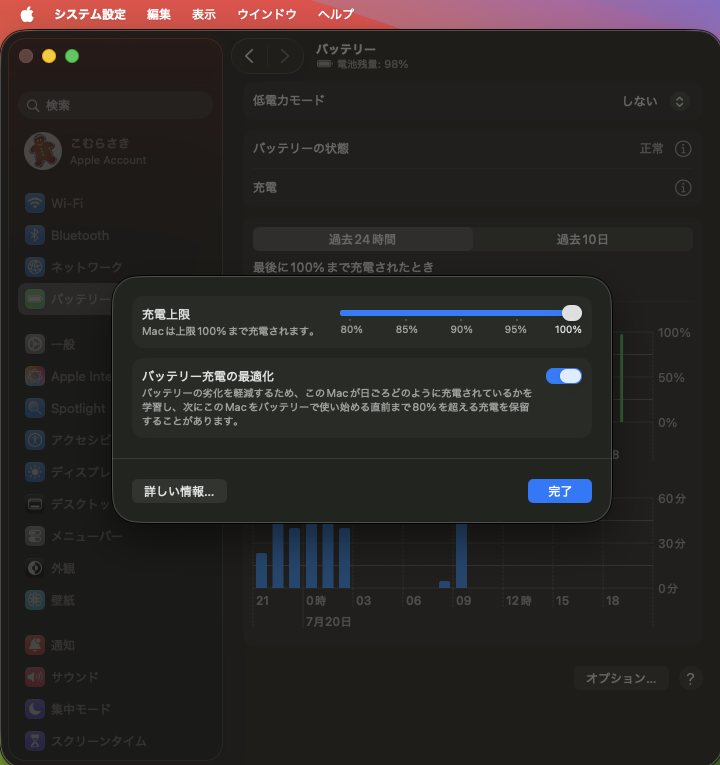Open the 編集 menu
Image resolution: width=720 pixels, height=765 pixels.
click(x=159, y=14)
